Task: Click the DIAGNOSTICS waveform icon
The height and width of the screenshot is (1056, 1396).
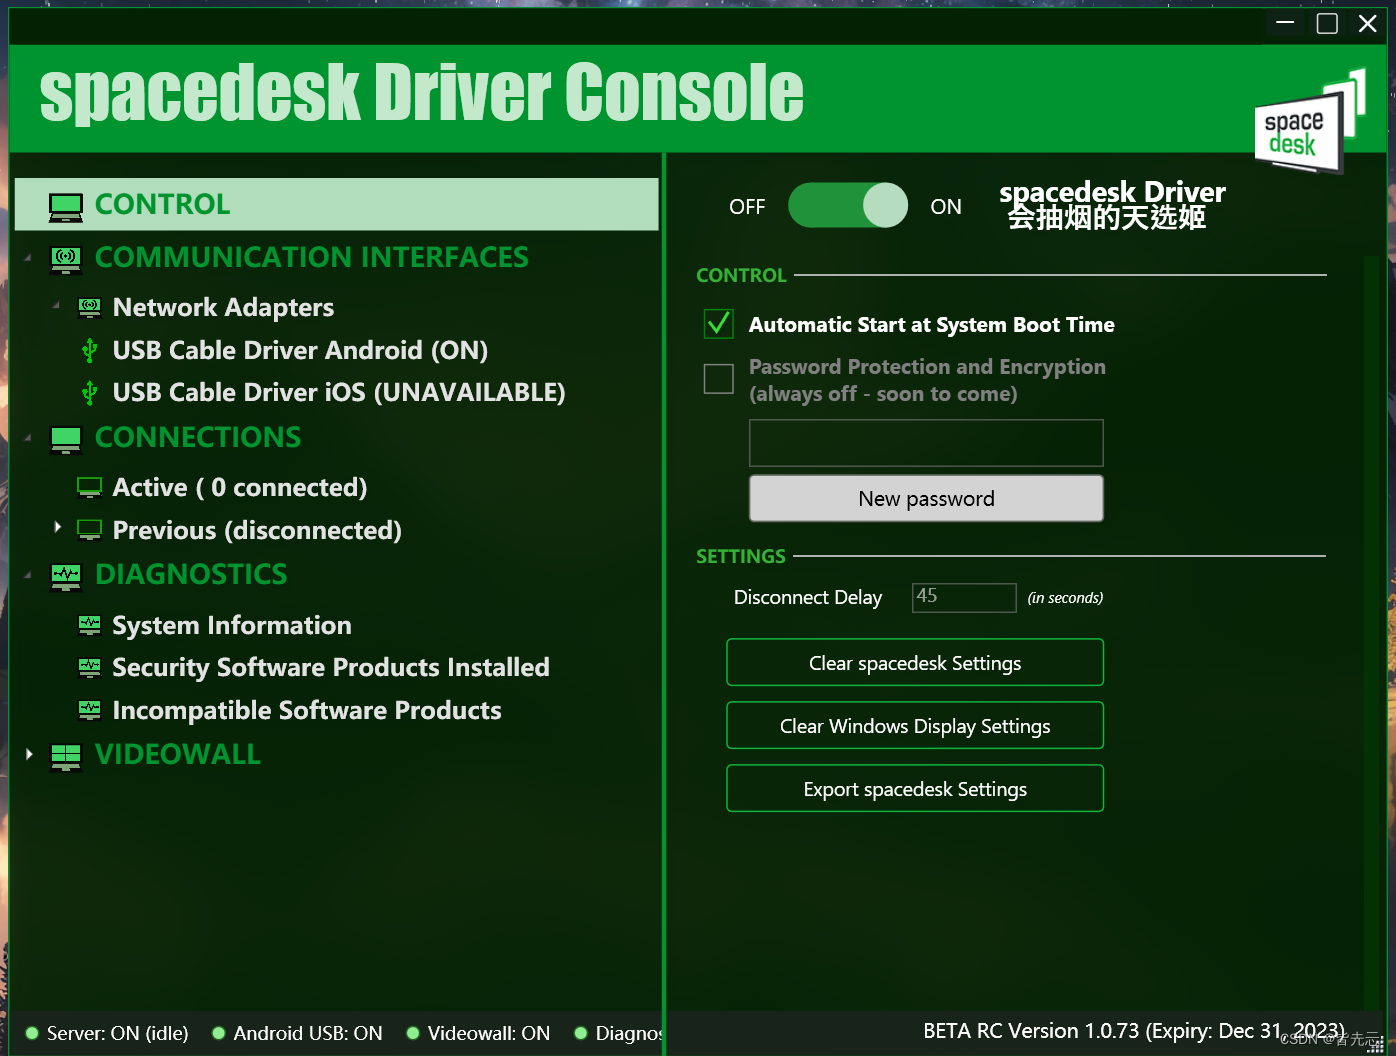Action: 65,577
